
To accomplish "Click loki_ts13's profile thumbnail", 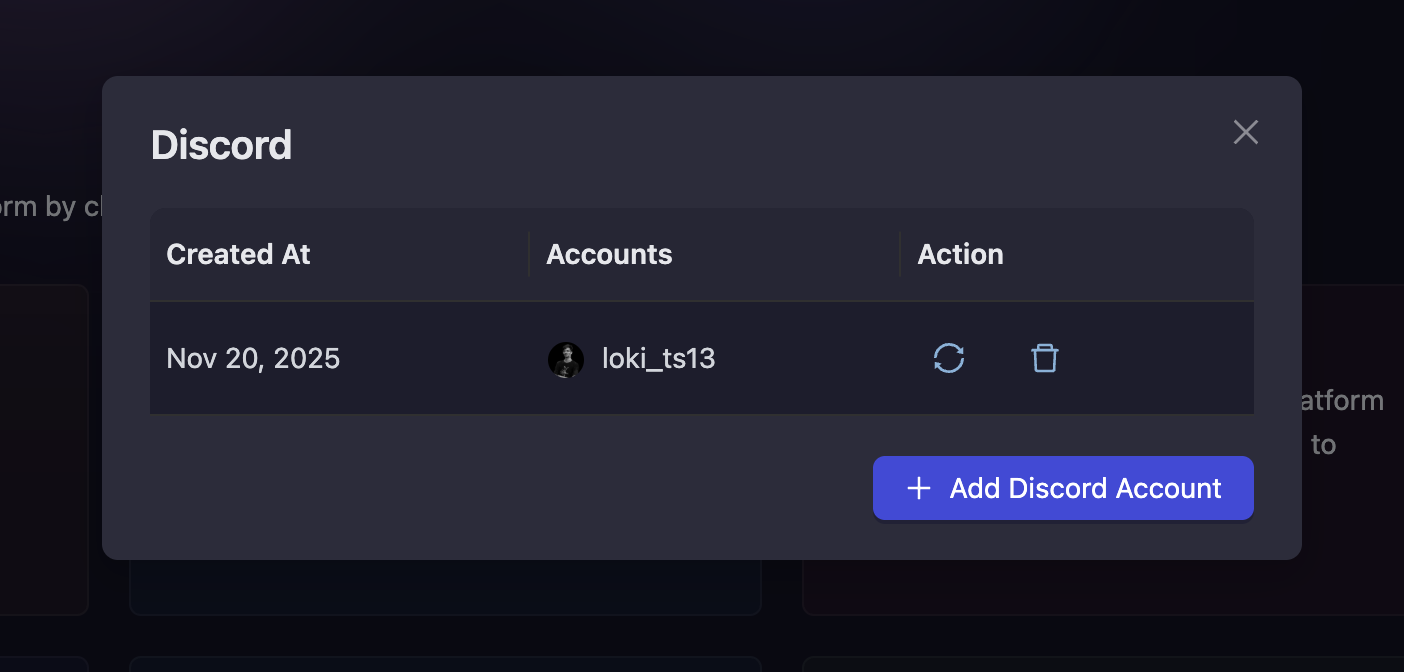I will point(567,358).
